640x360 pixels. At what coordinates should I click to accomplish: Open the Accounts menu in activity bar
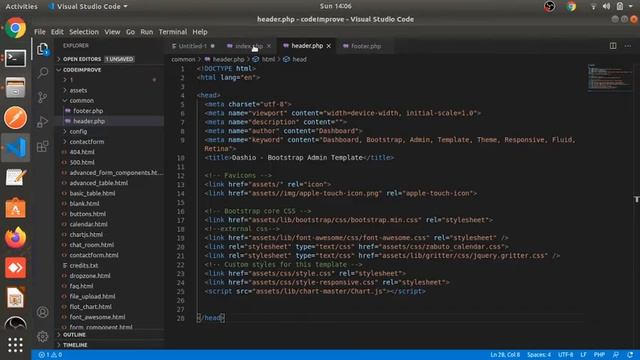43,312
